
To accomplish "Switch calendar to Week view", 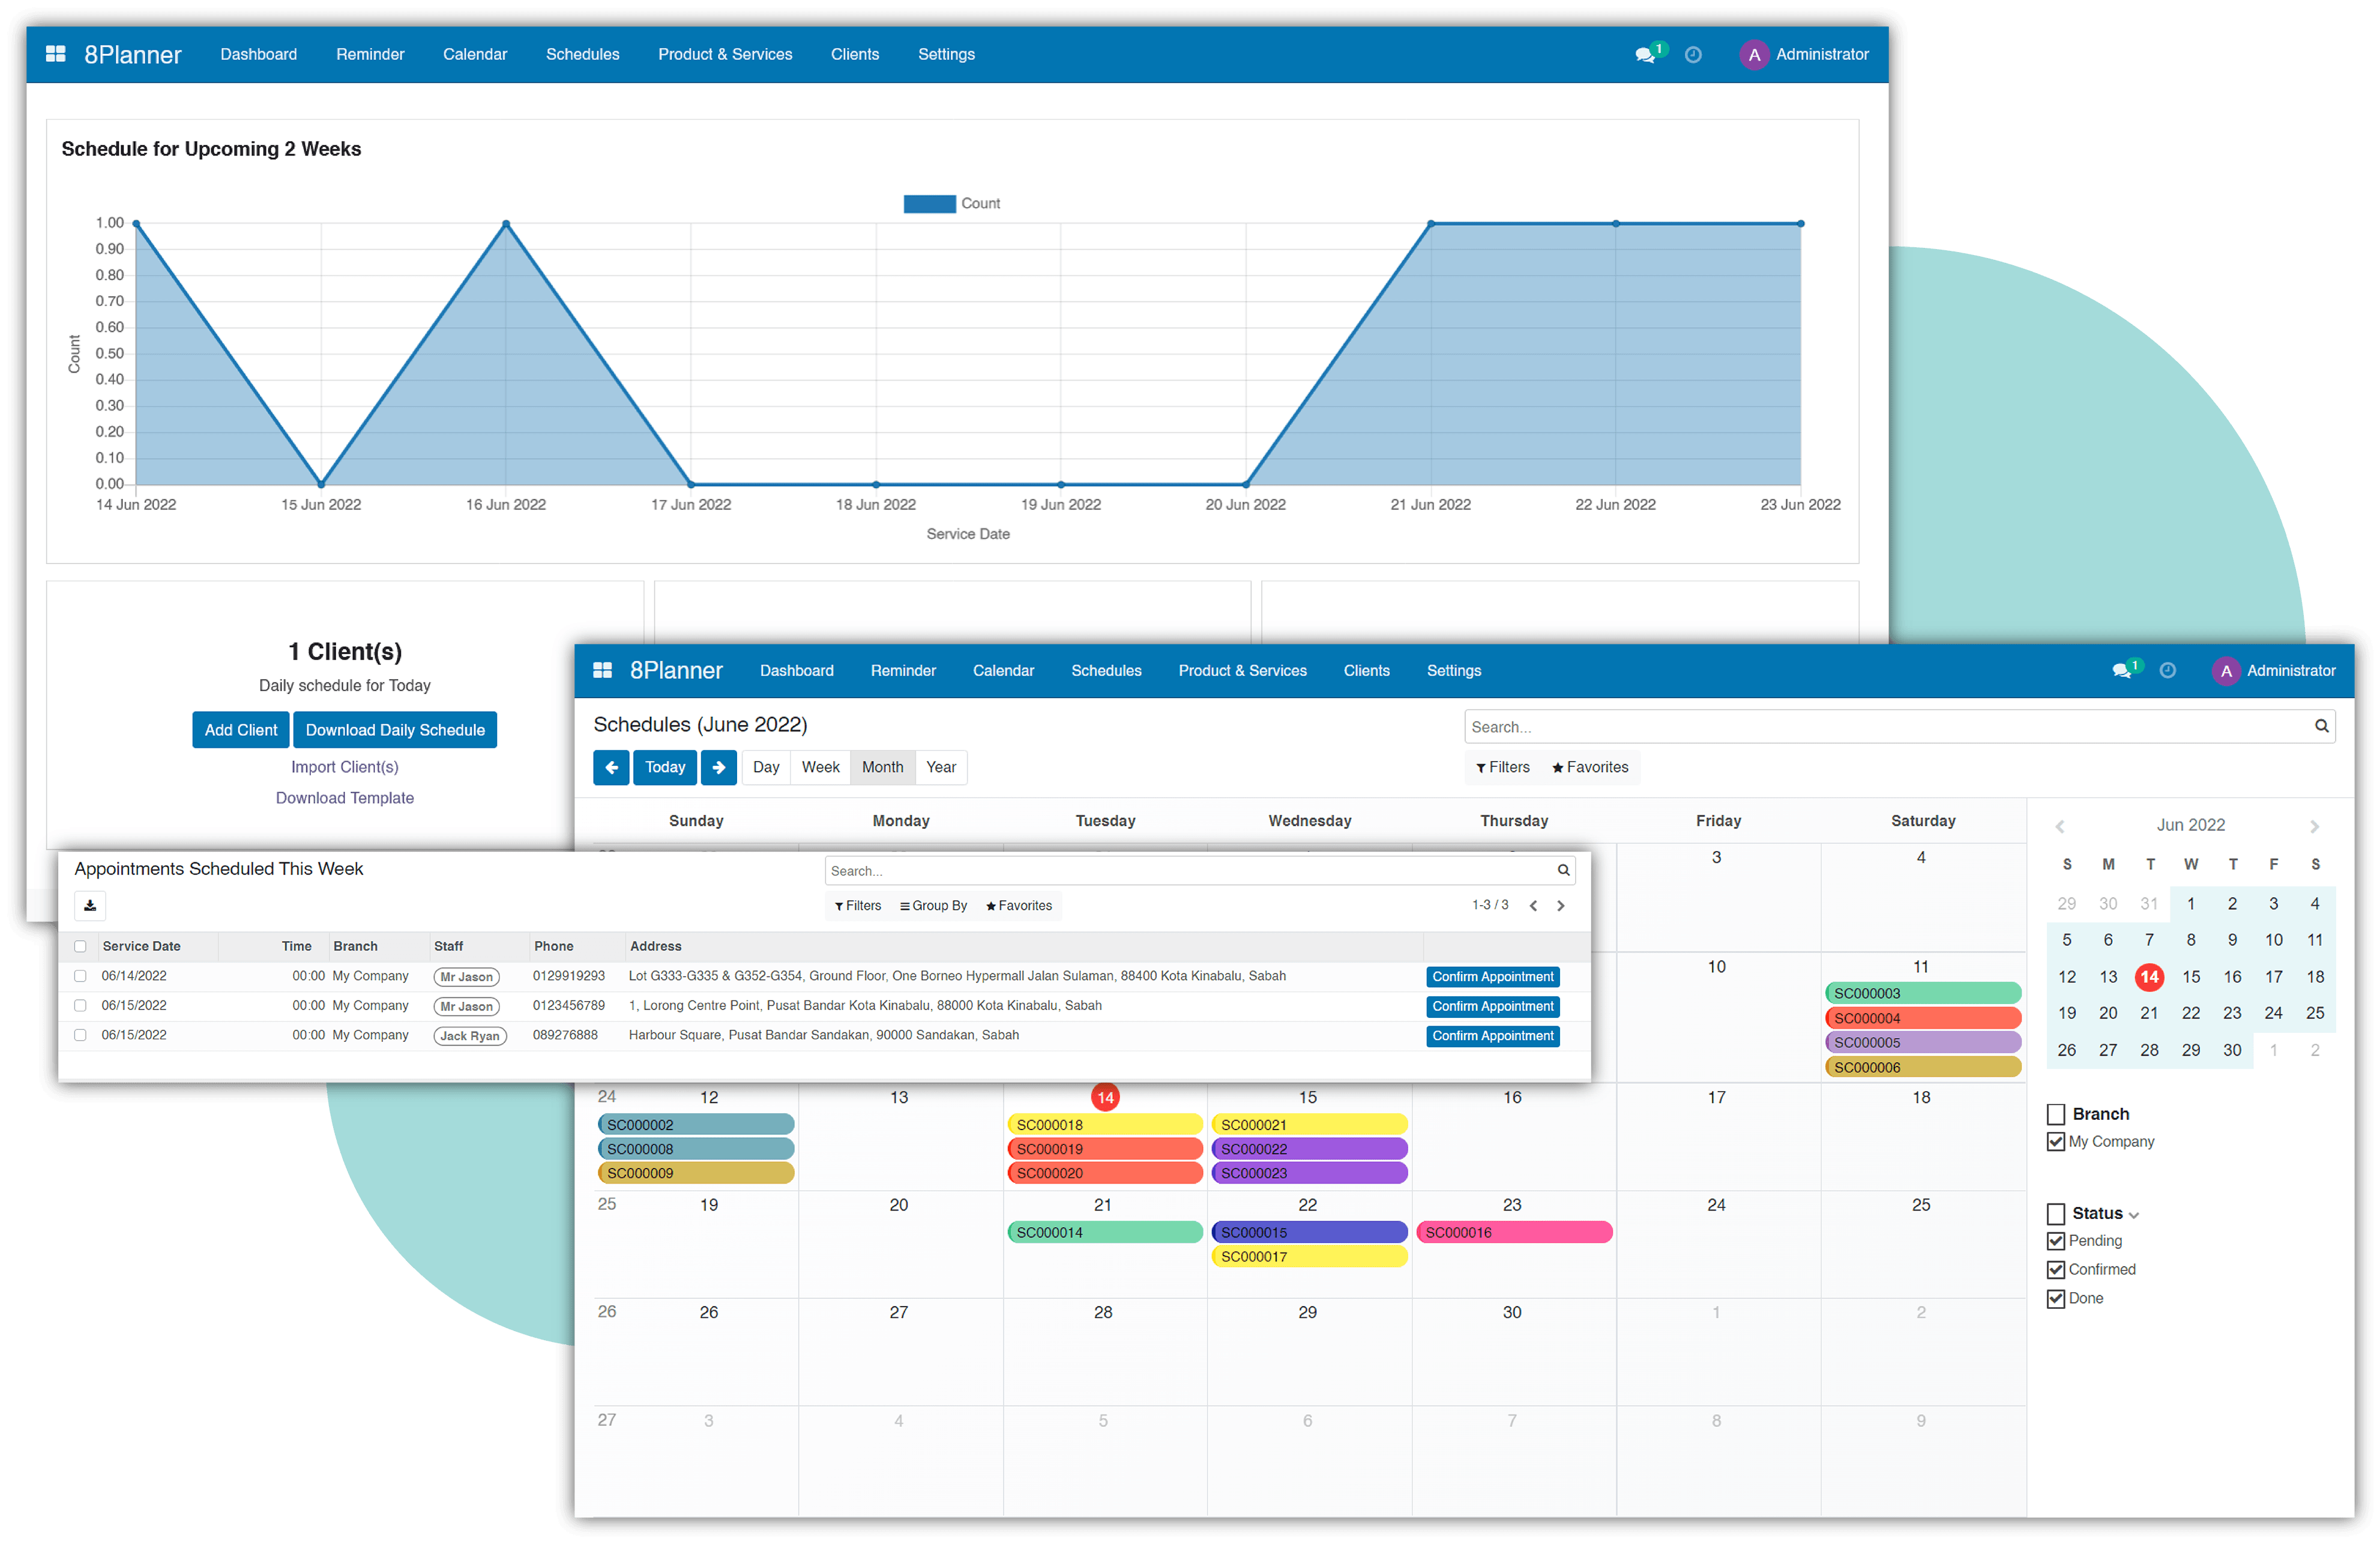I will (x=820, y=767).
